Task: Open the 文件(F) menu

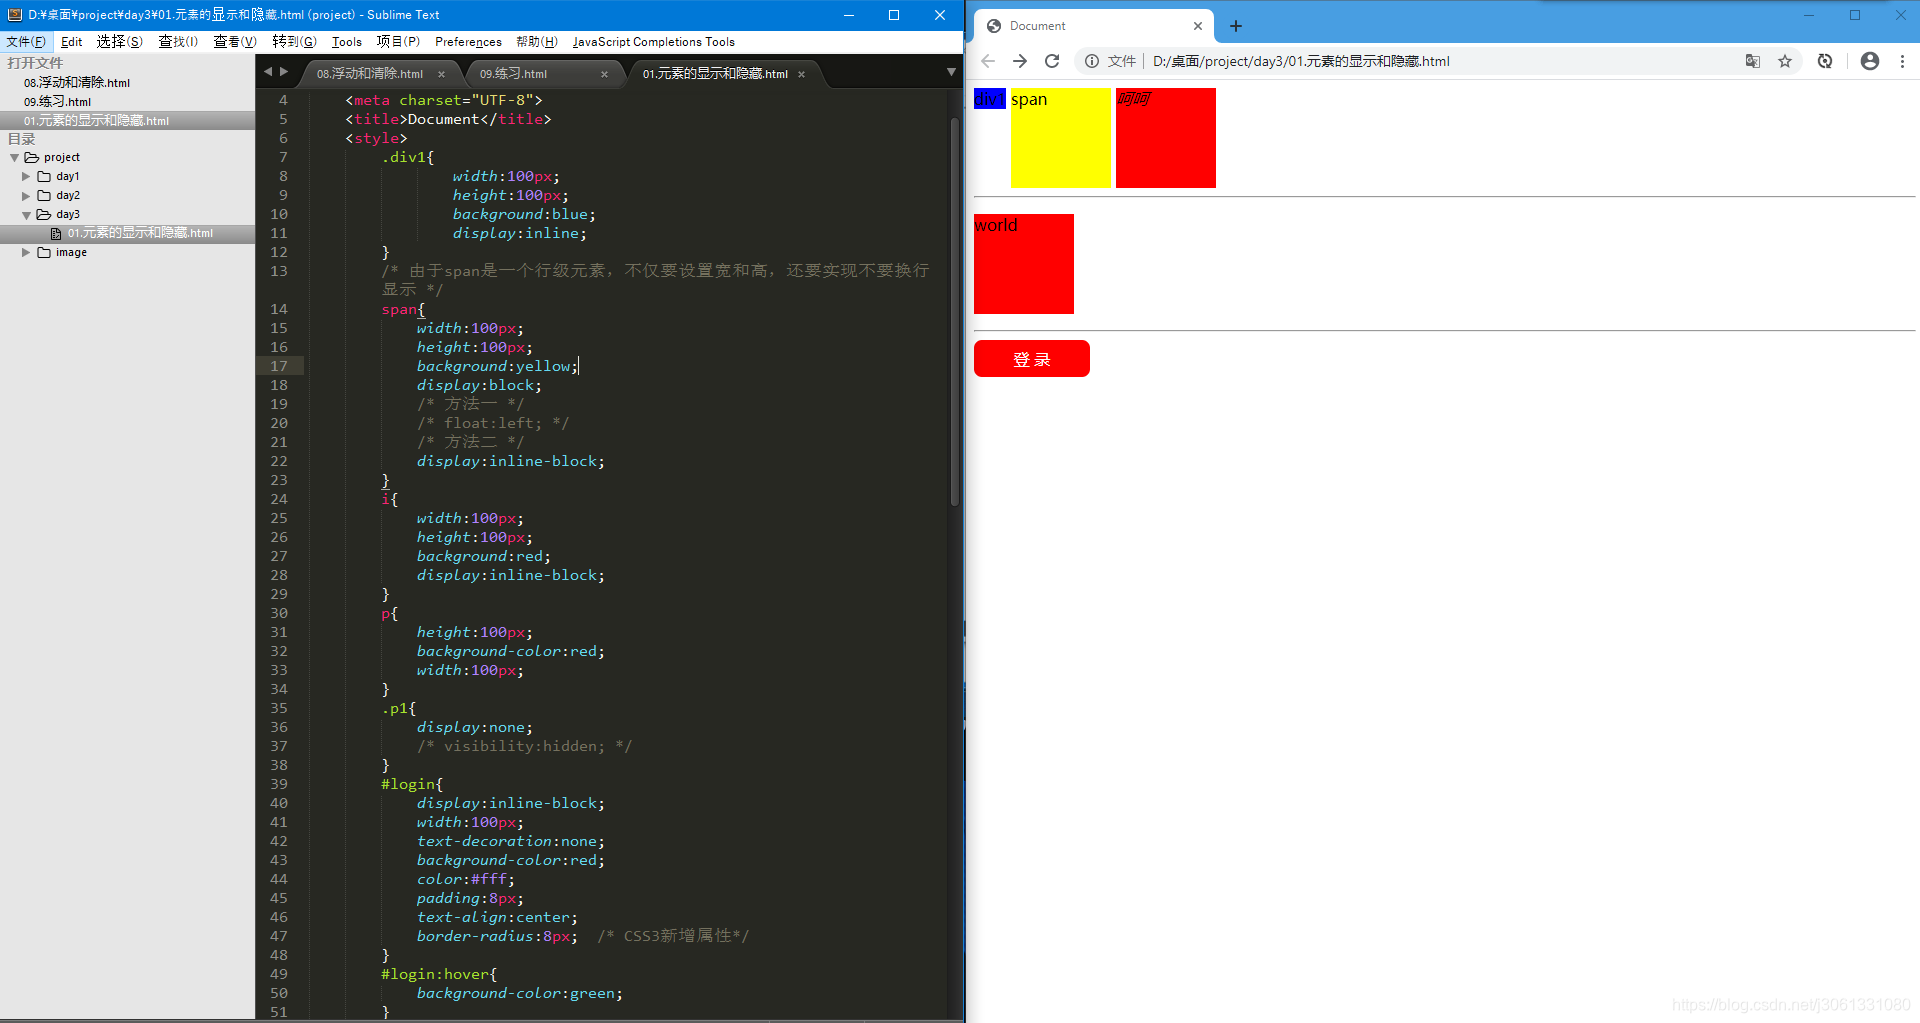Action: 26,42
